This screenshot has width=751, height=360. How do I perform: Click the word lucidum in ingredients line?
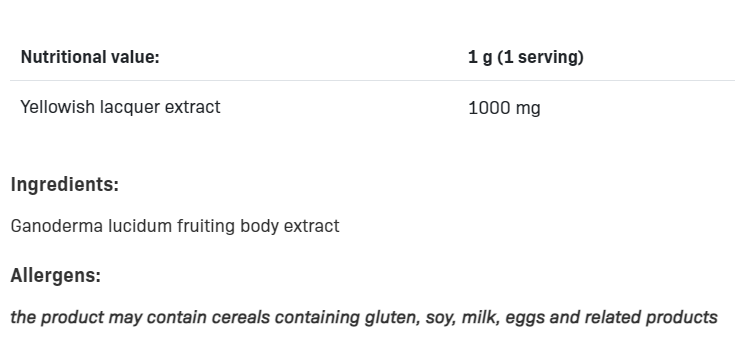(140, 226)
